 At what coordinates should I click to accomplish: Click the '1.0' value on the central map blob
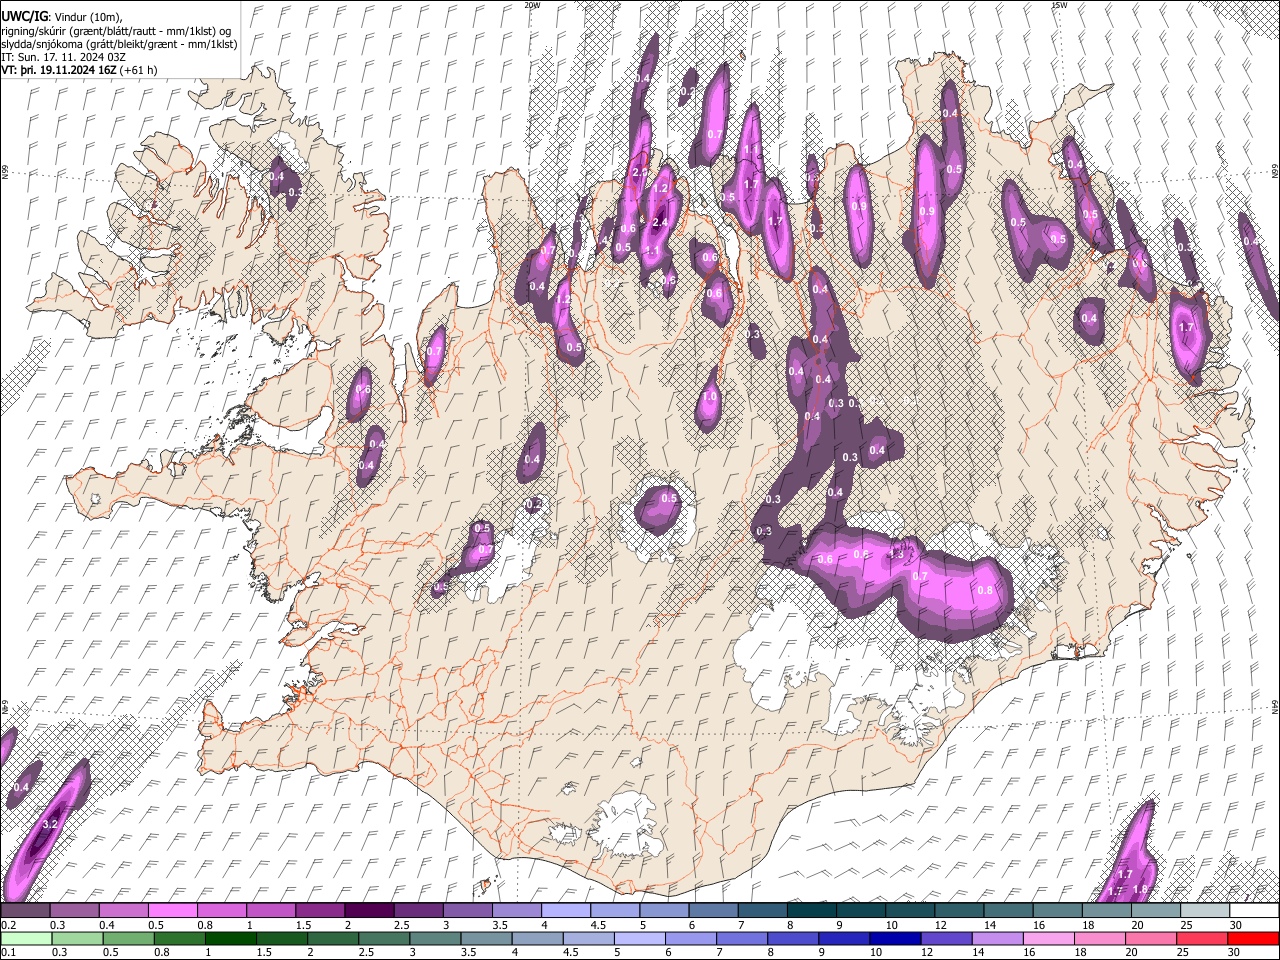[x=709, y=397]
